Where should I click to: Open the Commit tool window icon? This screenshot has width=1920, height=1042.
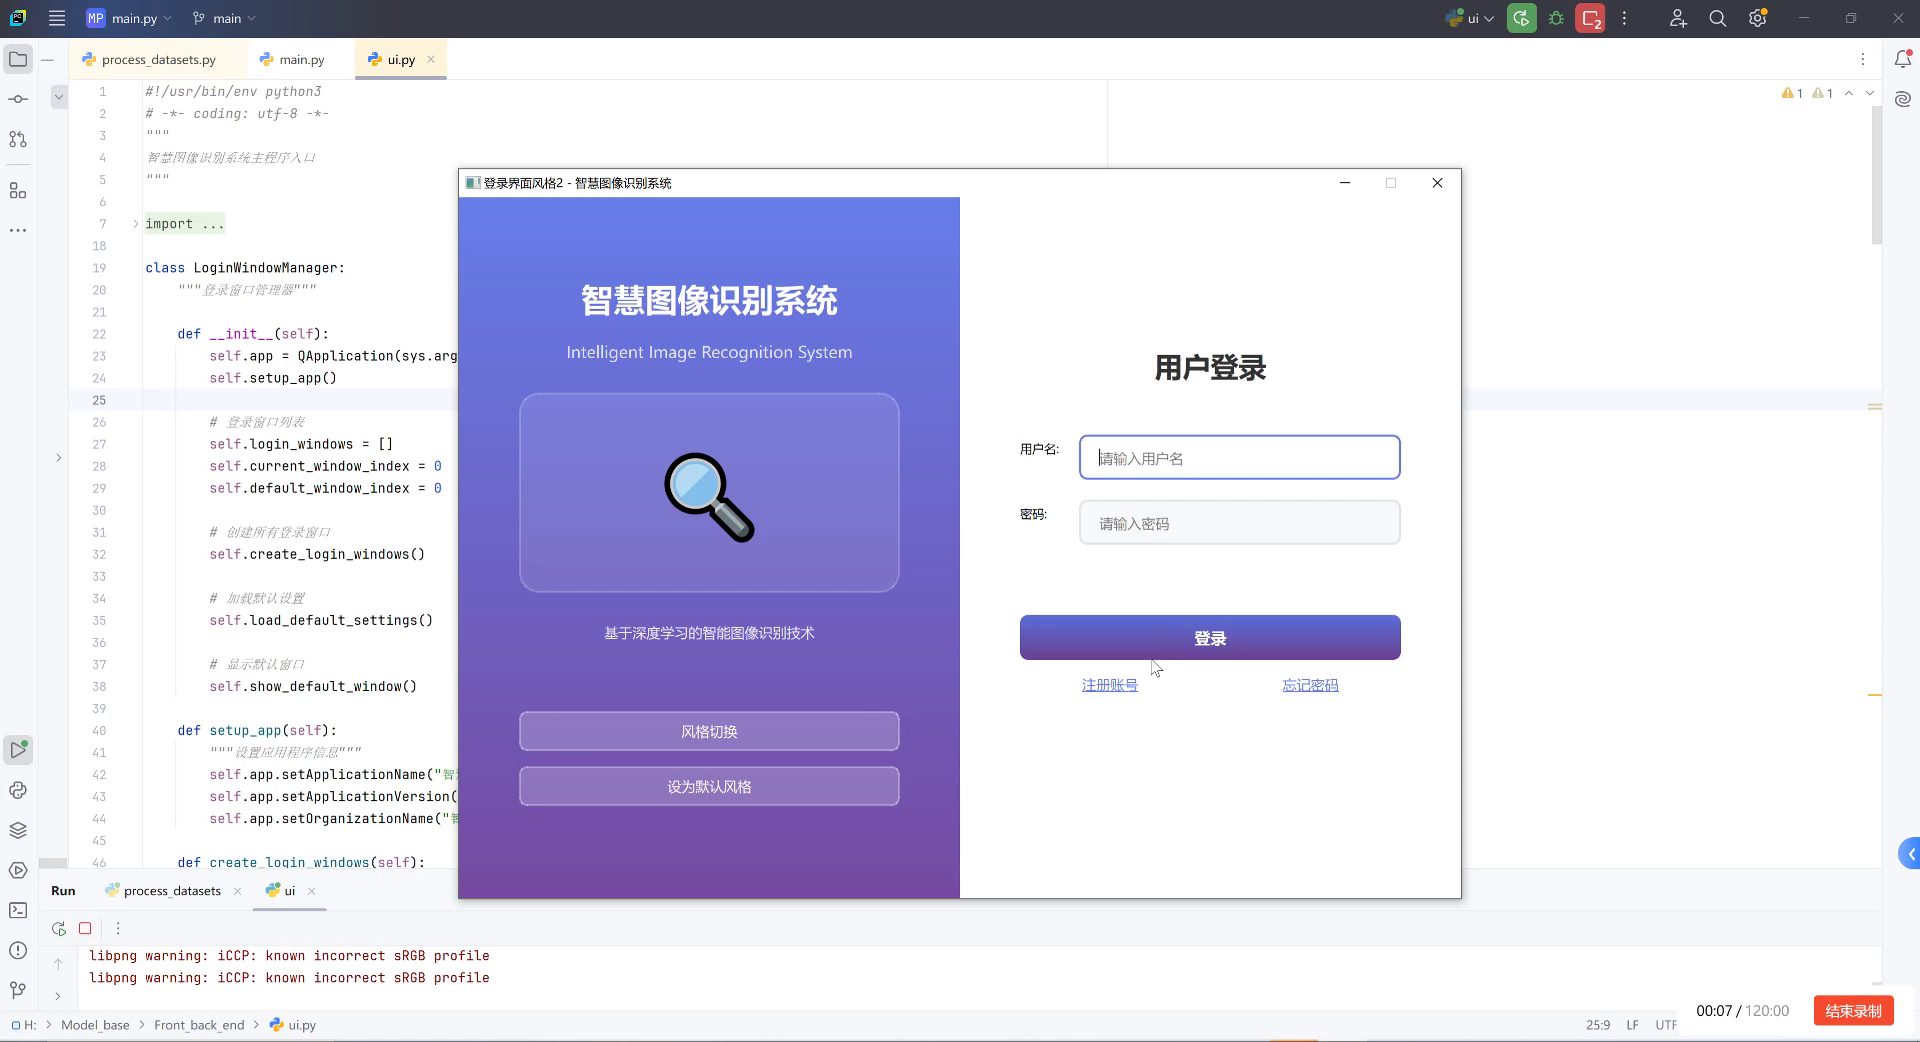coord(18,97)
